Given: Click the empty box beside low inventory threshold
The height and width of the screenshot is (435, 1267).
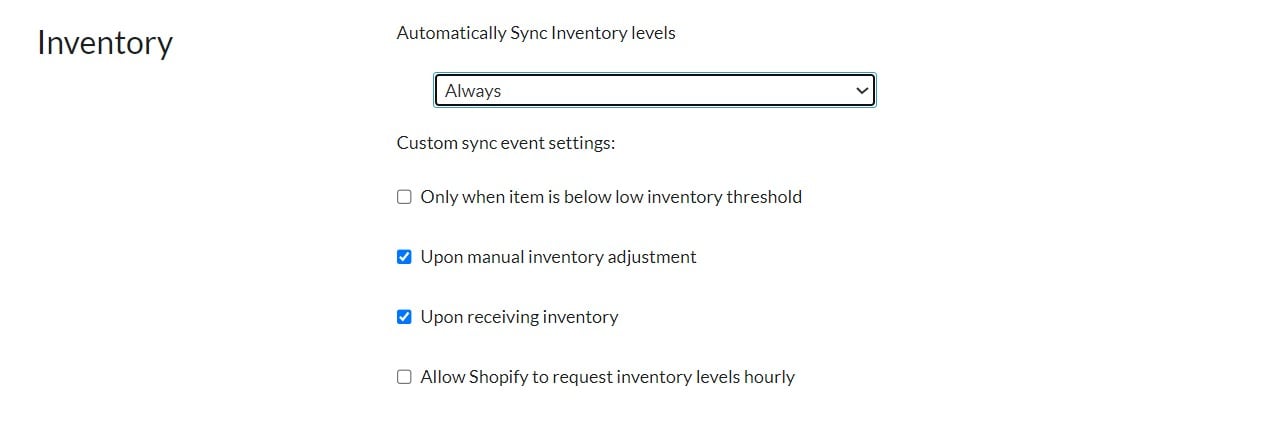Looking at the screenshot, I should [x=404, y=197].
